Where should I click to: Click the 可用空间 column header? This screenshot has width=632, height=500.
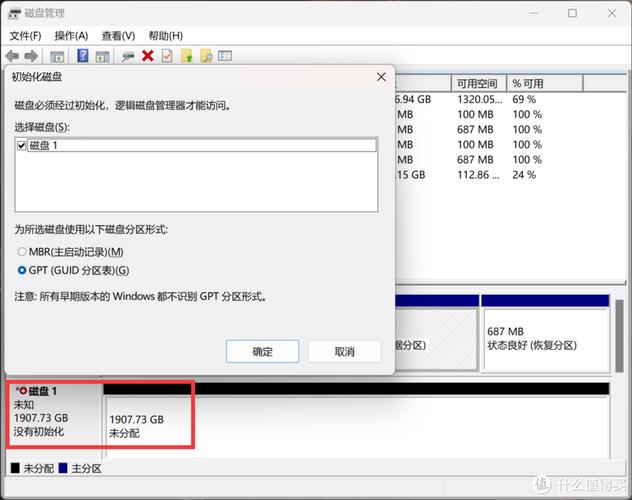pyautogui.click(x=479, y=83)
